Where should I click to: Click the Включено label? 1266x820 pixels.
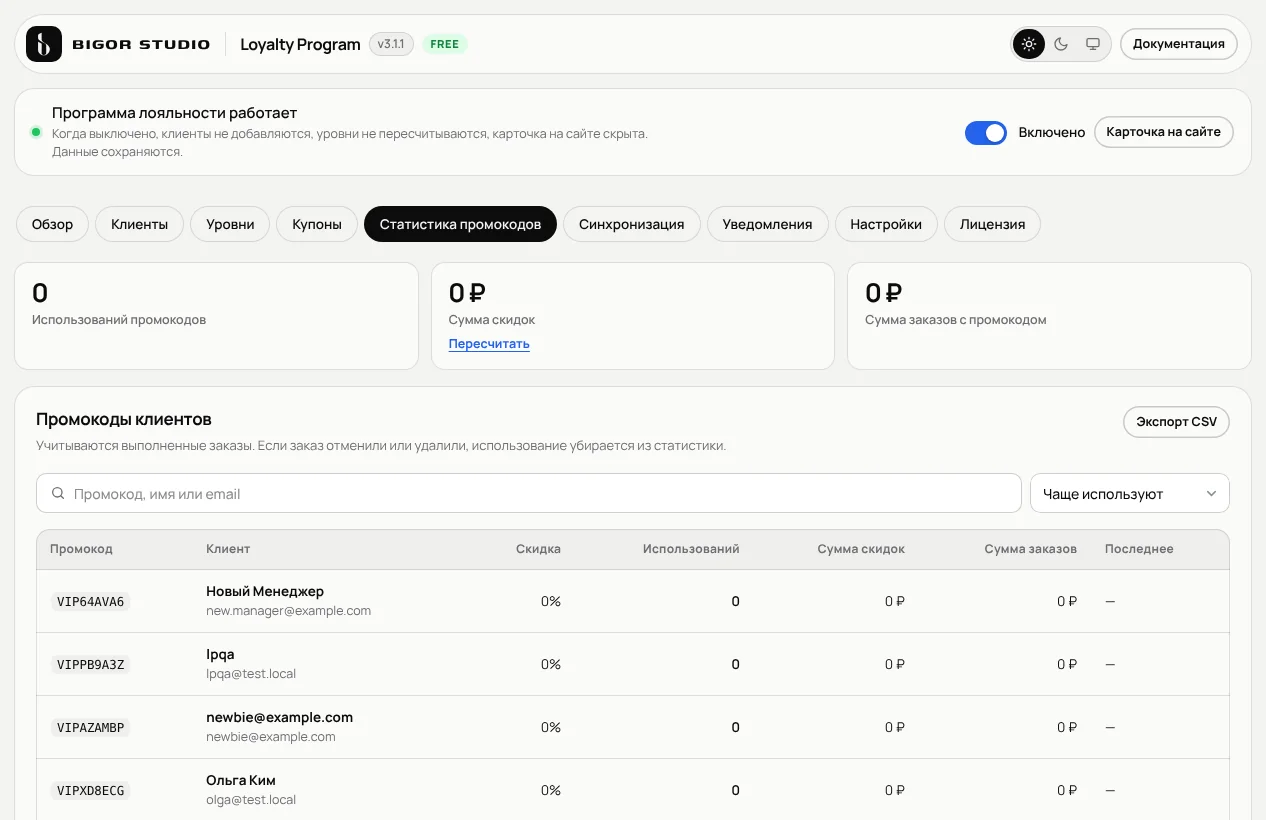[x=1052, y=132]
